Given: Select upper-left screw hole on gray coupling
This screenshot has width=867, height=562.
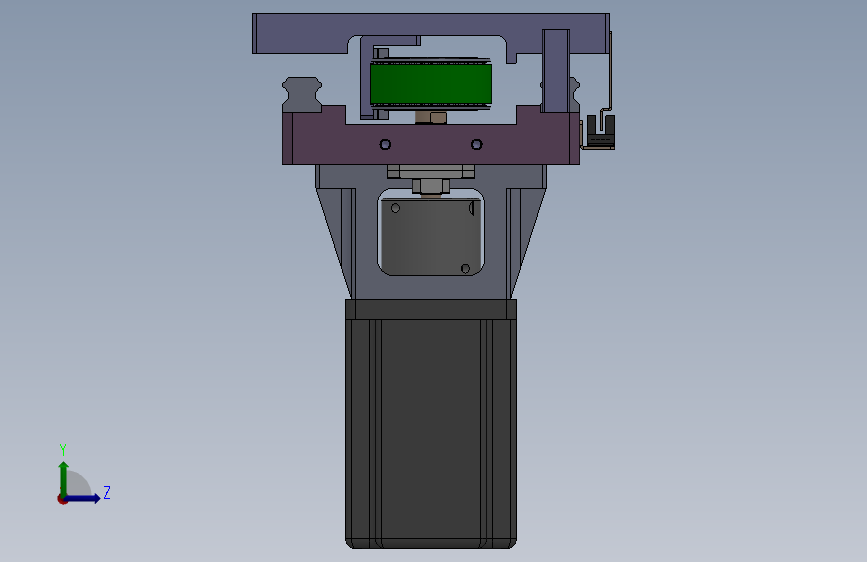Looking at the screenshot, I should [x=395, y=208].
